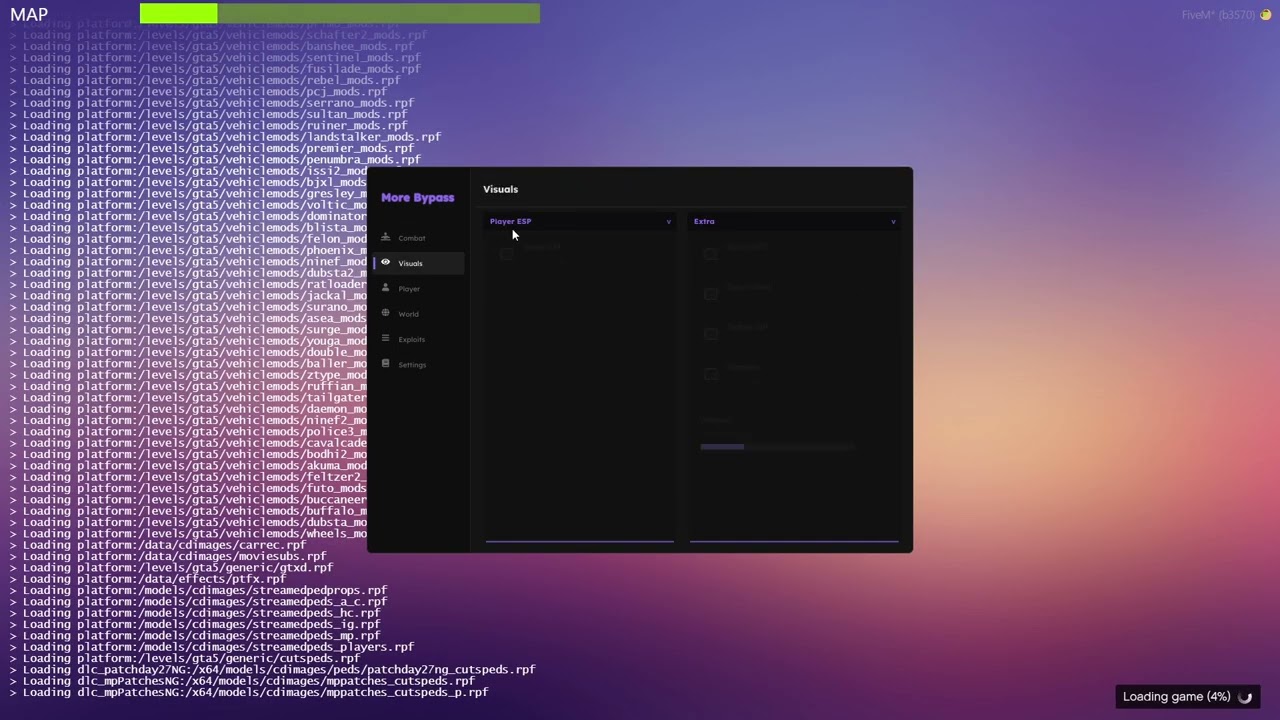Adjust the slider in the Extra panel
Image resolution: width=1280 pixels, height=720 pixels.
tap(777, 447)
